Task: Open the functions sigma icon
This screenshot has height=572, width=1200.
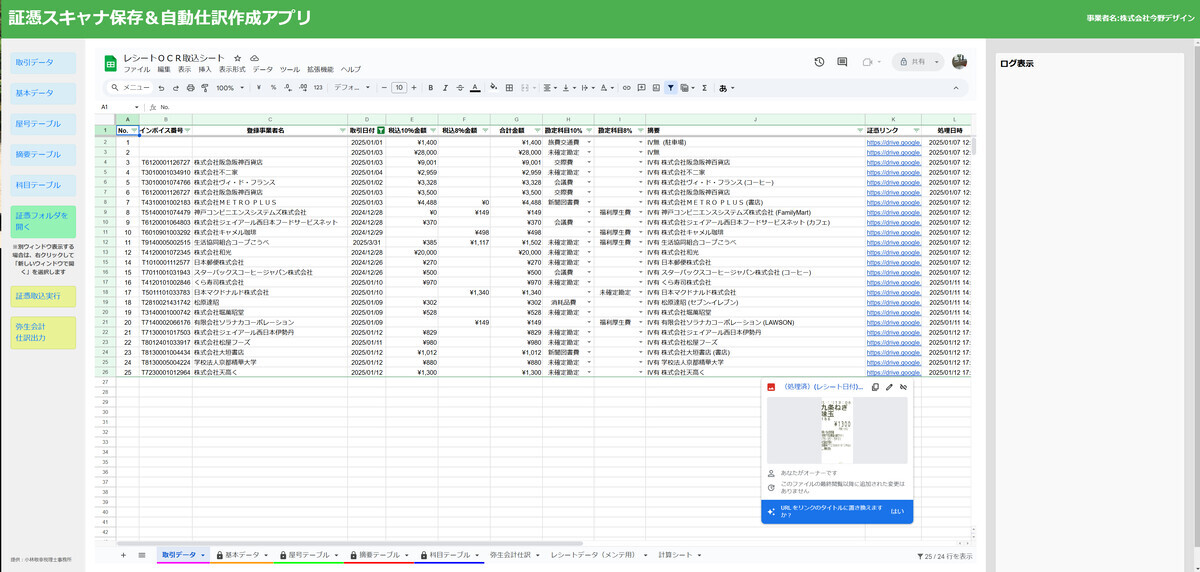Action: point(704,88)
